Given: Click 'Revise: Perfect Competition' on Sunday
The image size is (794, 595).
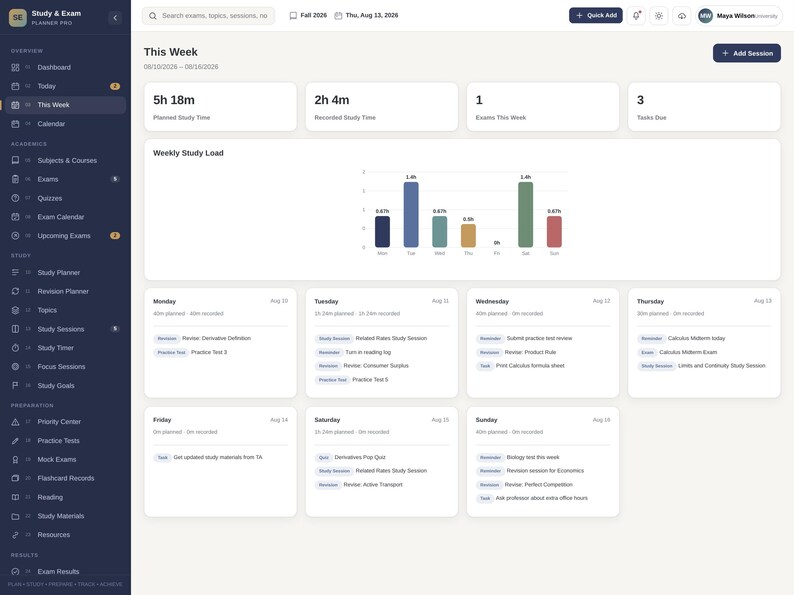Looking at the screenshot, I should pyautogui.click(x=538, y=485).
